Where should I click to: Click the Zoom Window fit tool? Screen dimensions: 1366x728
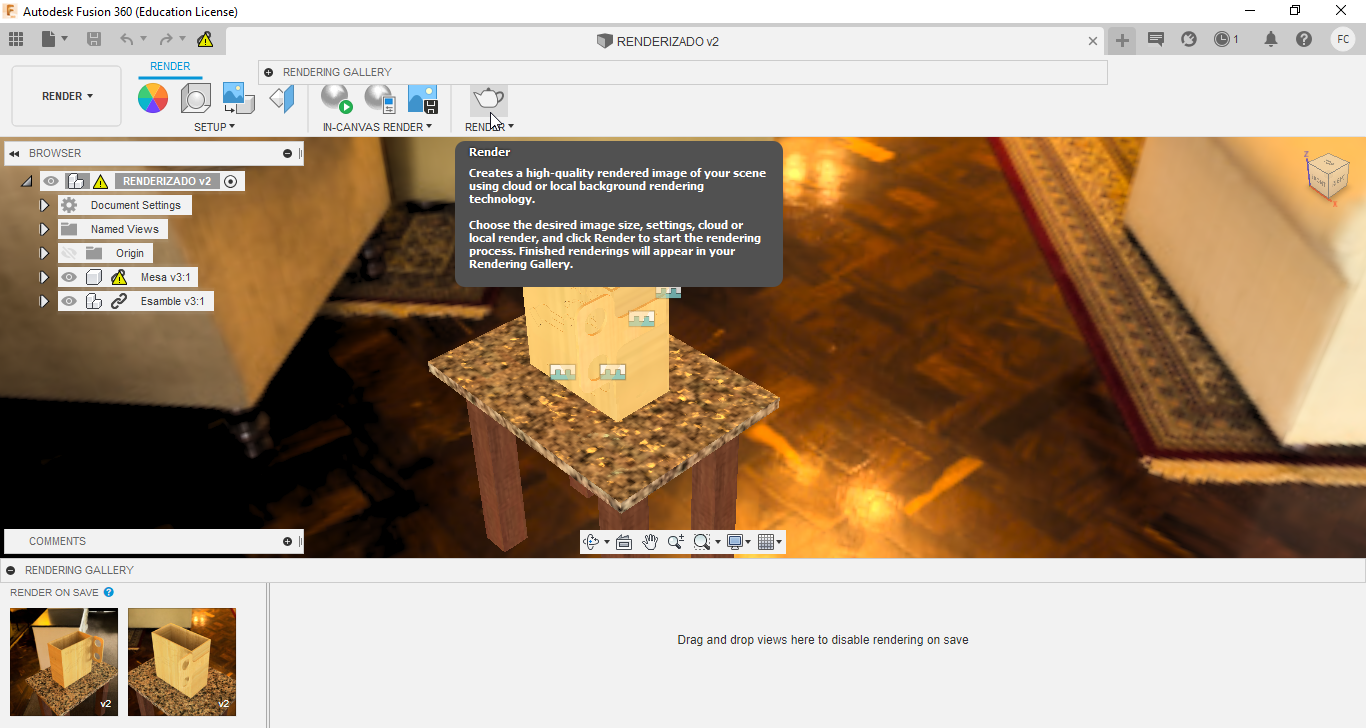pyautogui.click(x=702, y=542)
